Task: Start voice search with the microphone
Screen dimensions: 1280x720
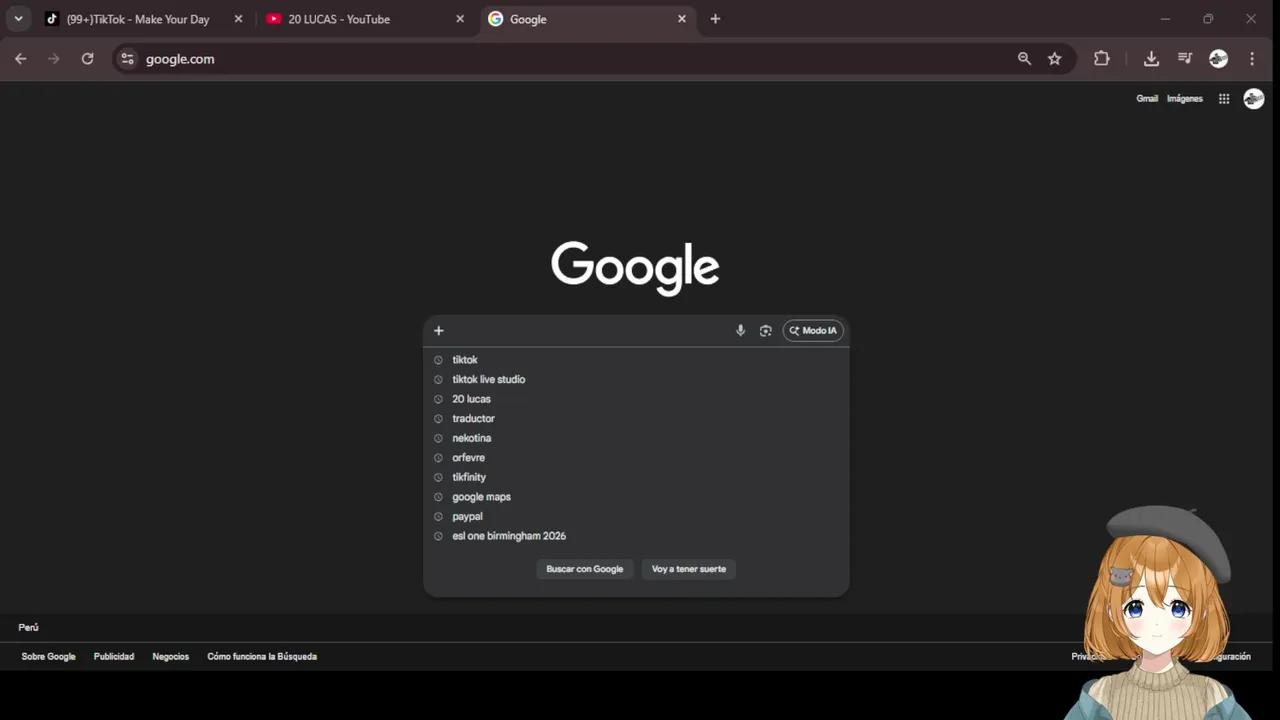Action: click(740, 331)
